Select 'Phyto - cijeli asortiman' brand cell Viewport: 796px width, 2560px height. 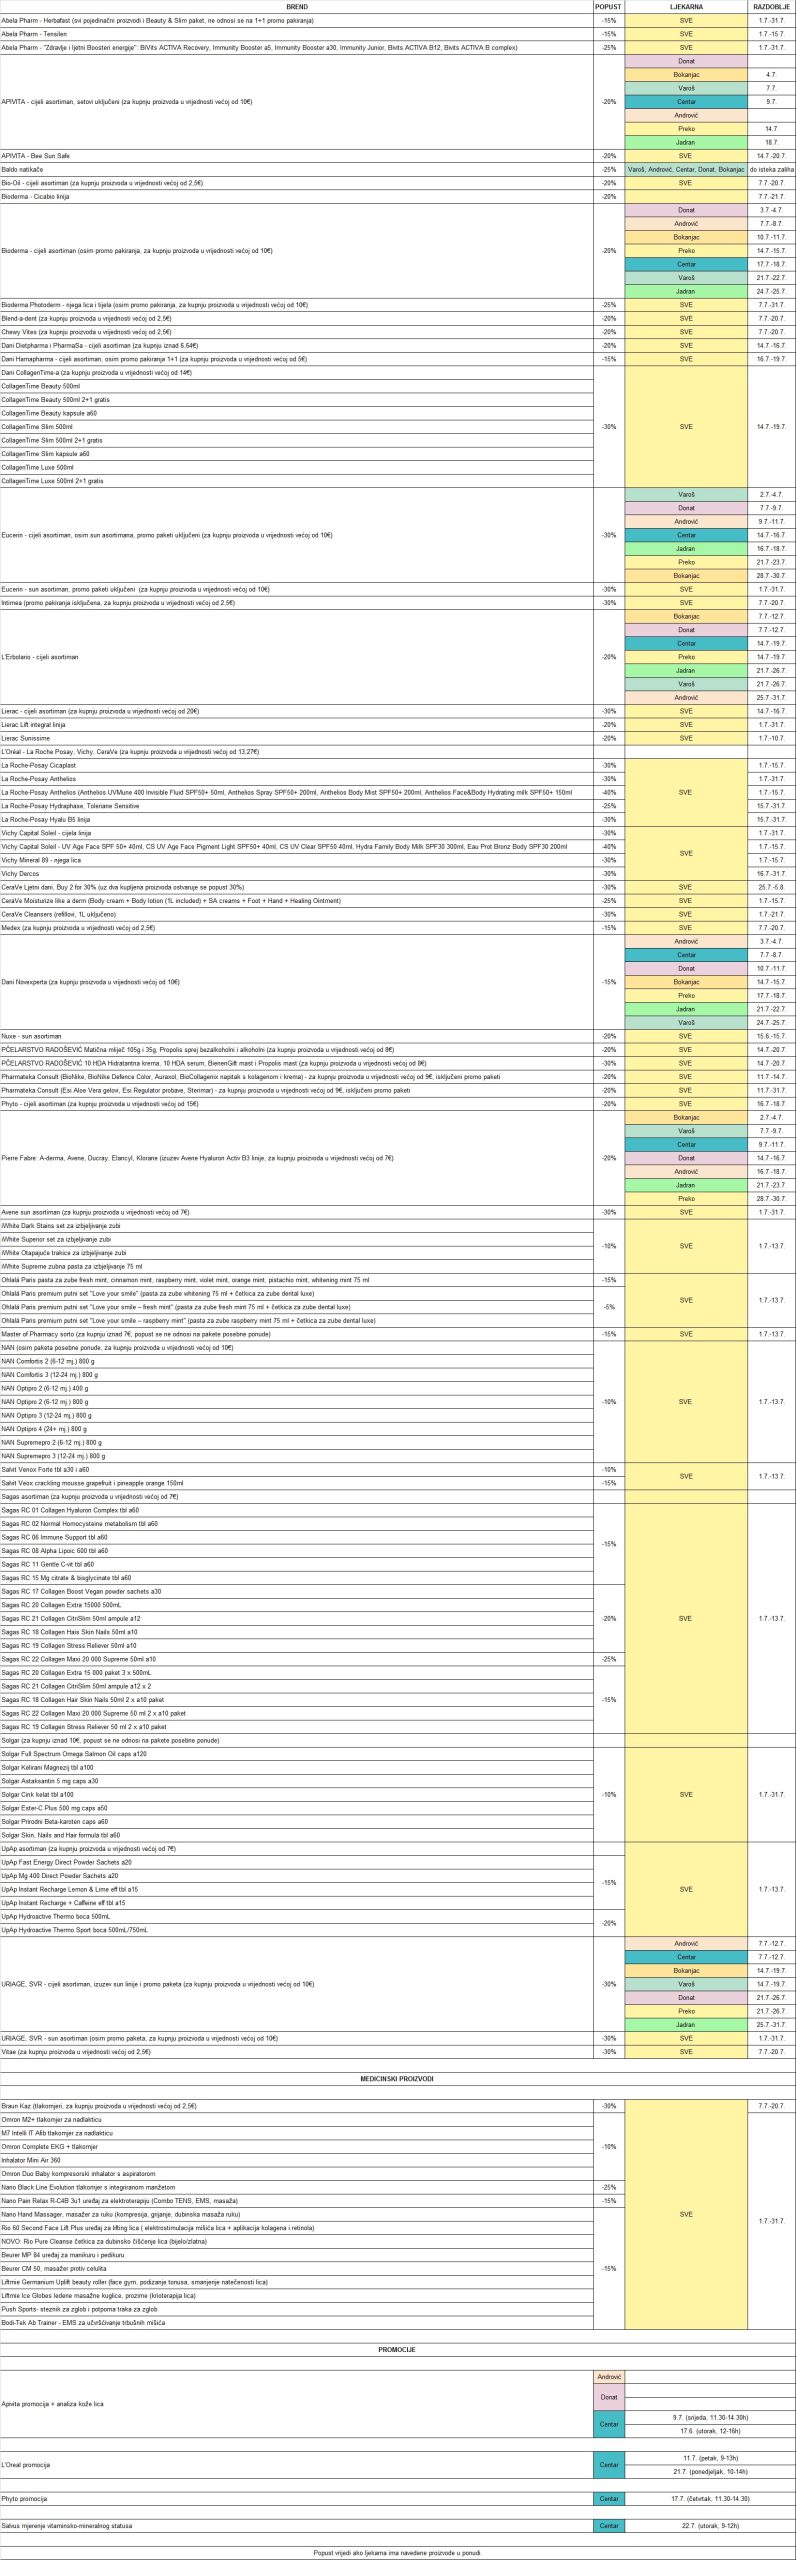click(296, 1104)
